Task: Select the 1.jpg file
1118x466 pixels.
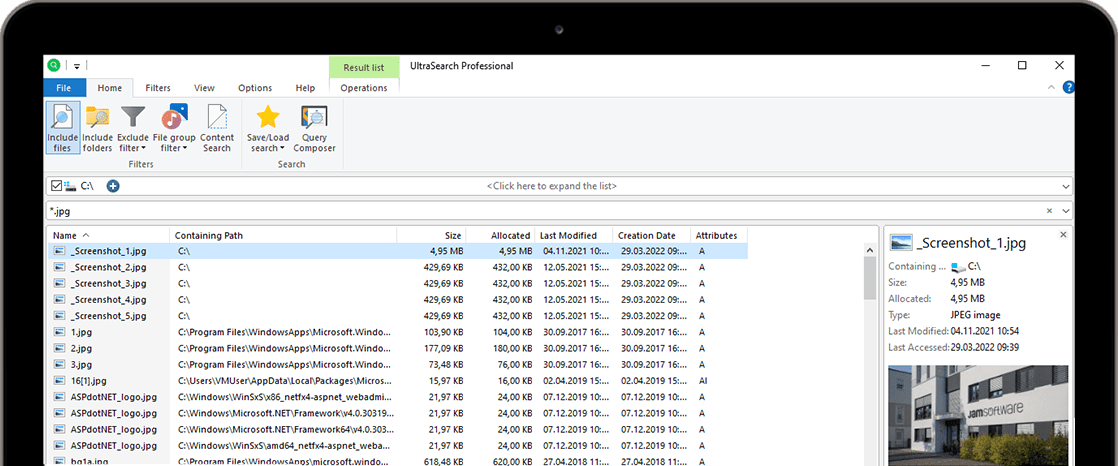Action: [81, 332]
